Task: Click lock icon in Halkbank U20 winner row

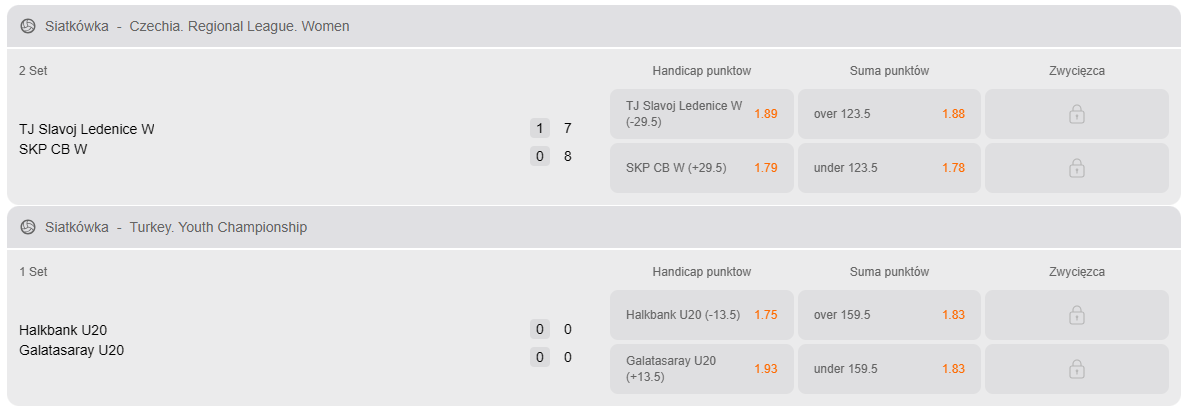Action: 1077,315
